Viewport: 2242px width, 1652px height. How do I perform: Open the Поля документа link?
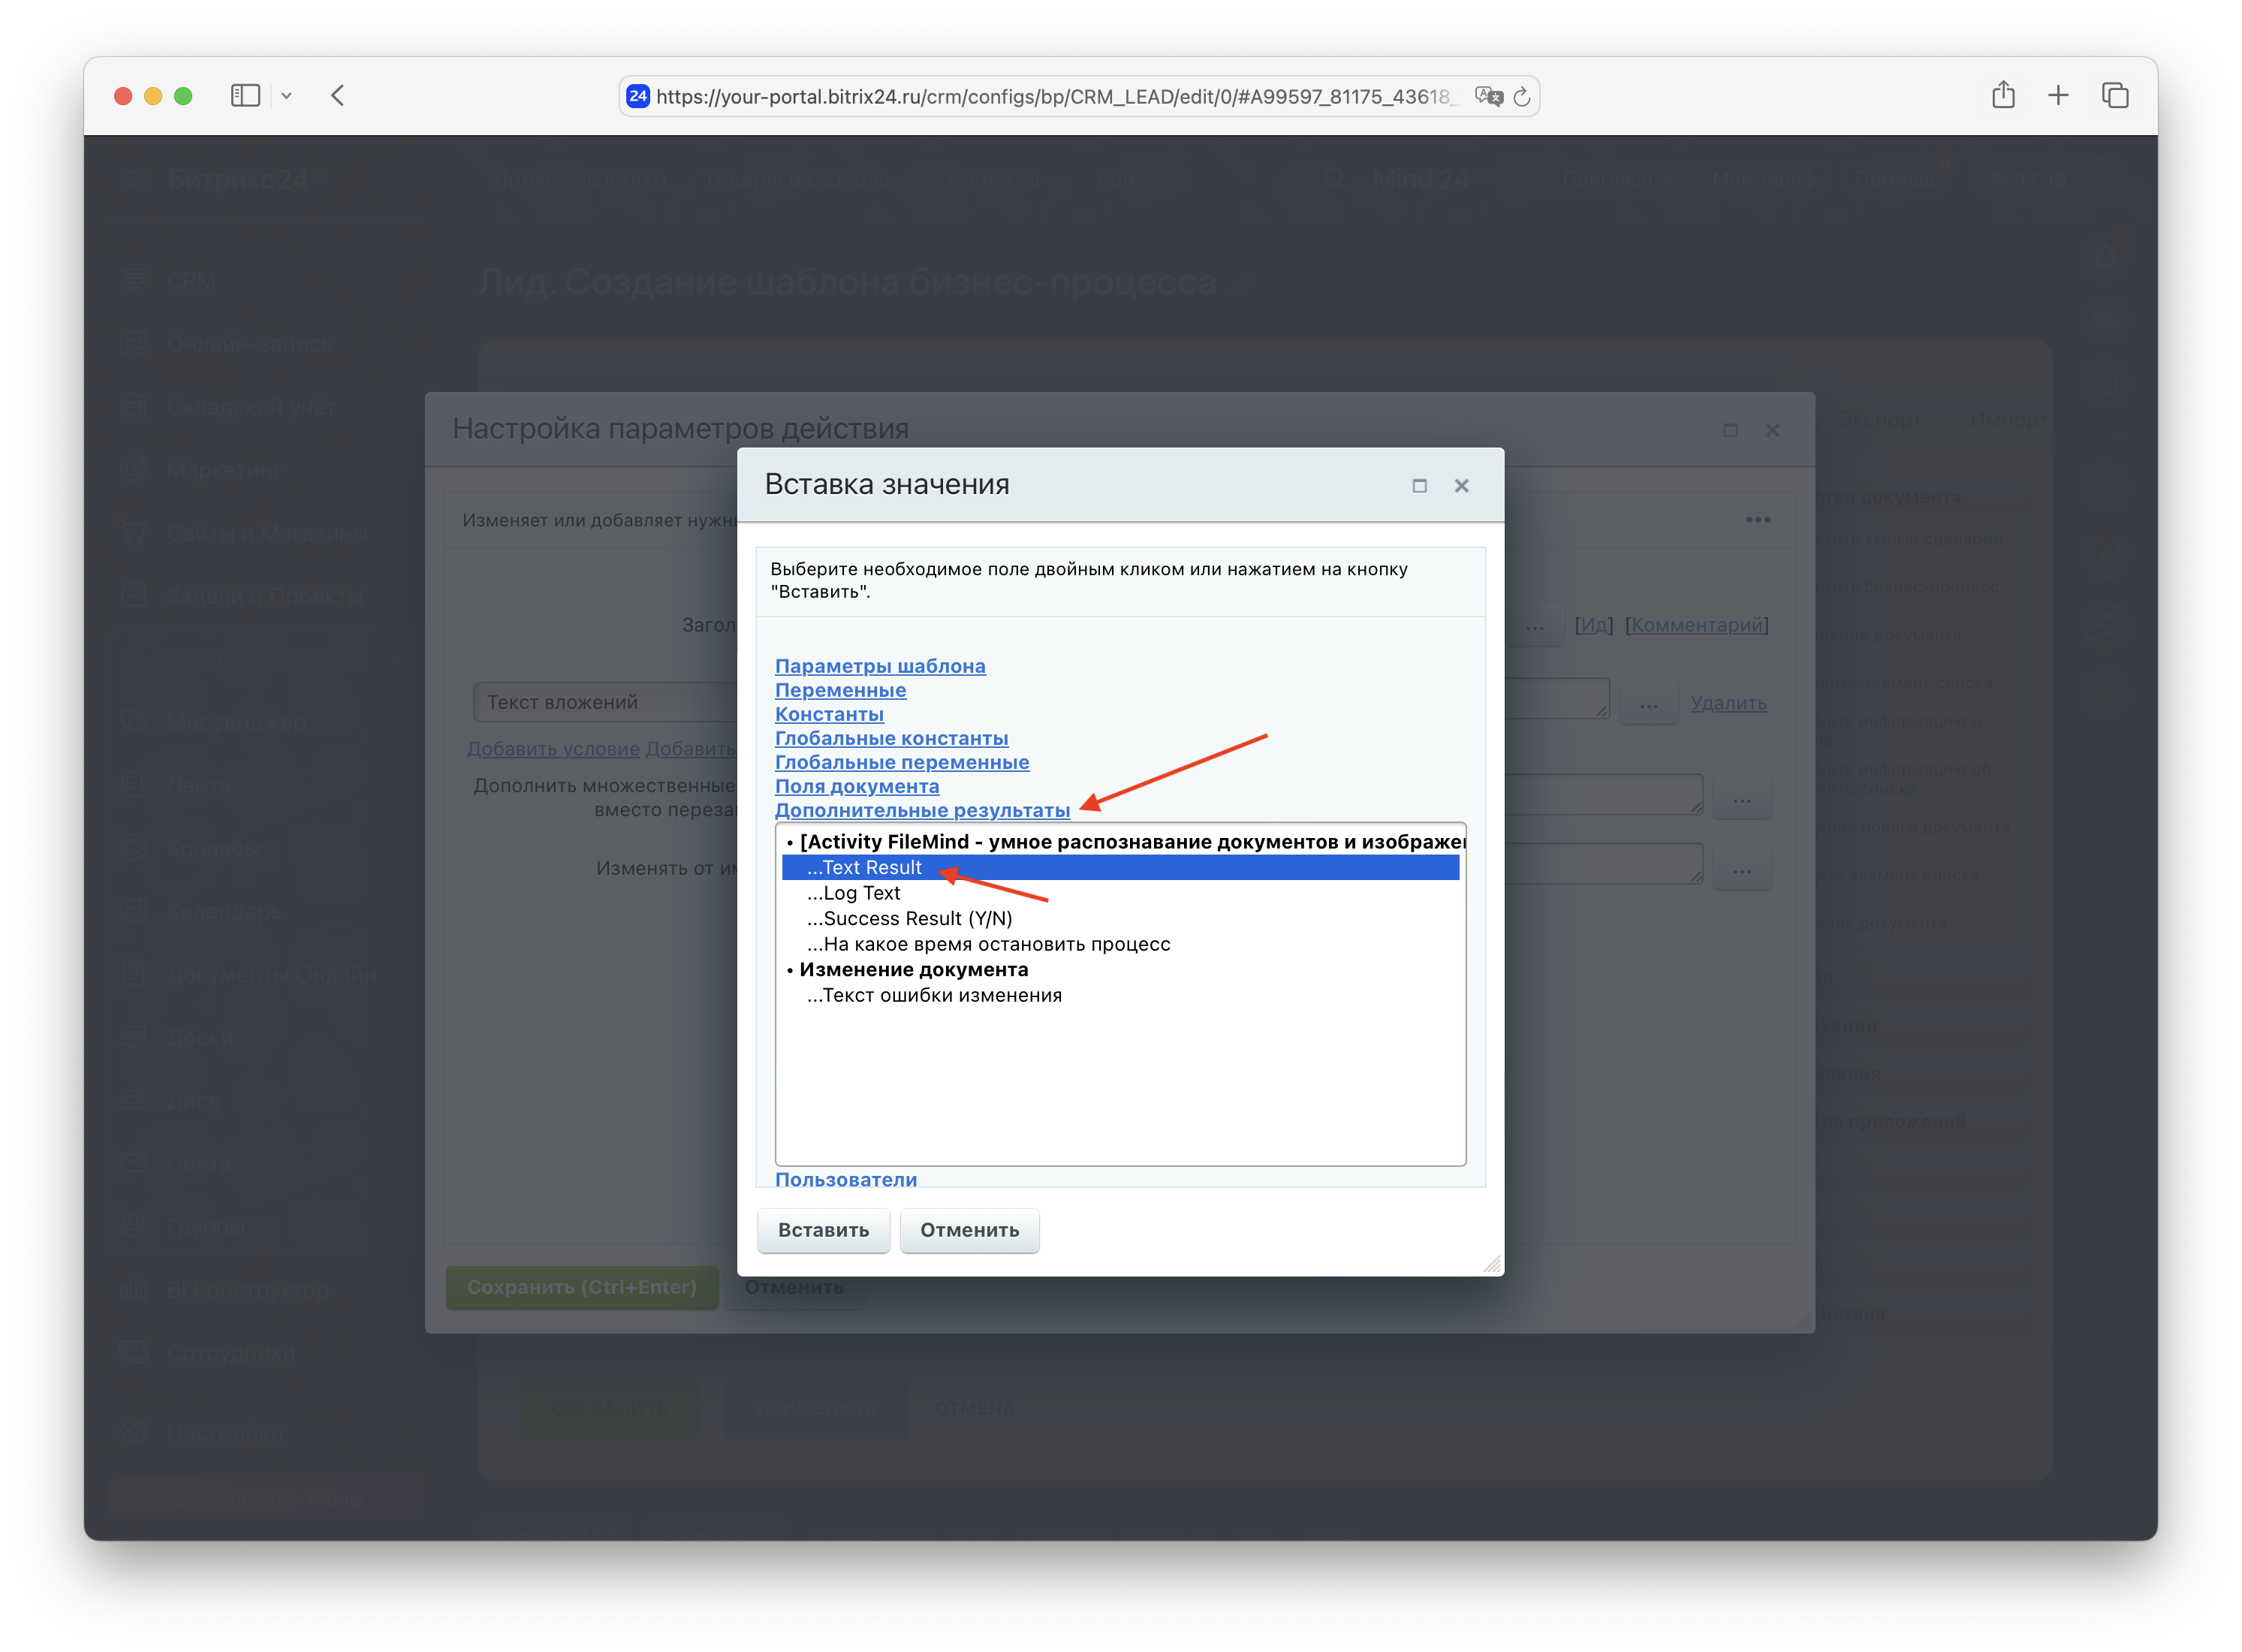coord(857,786)
